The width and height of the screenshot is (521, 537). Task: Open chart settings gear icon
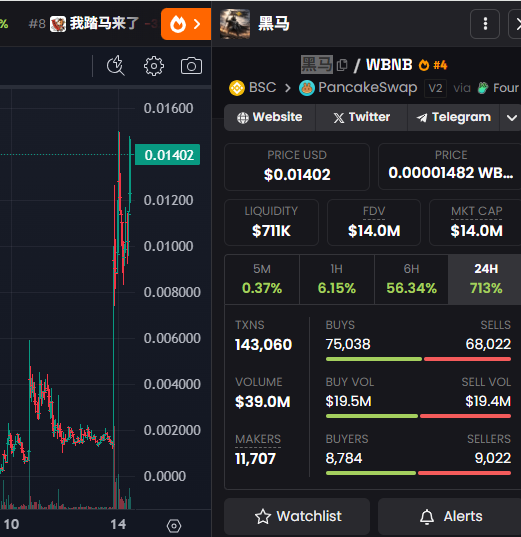click(154, 66)
